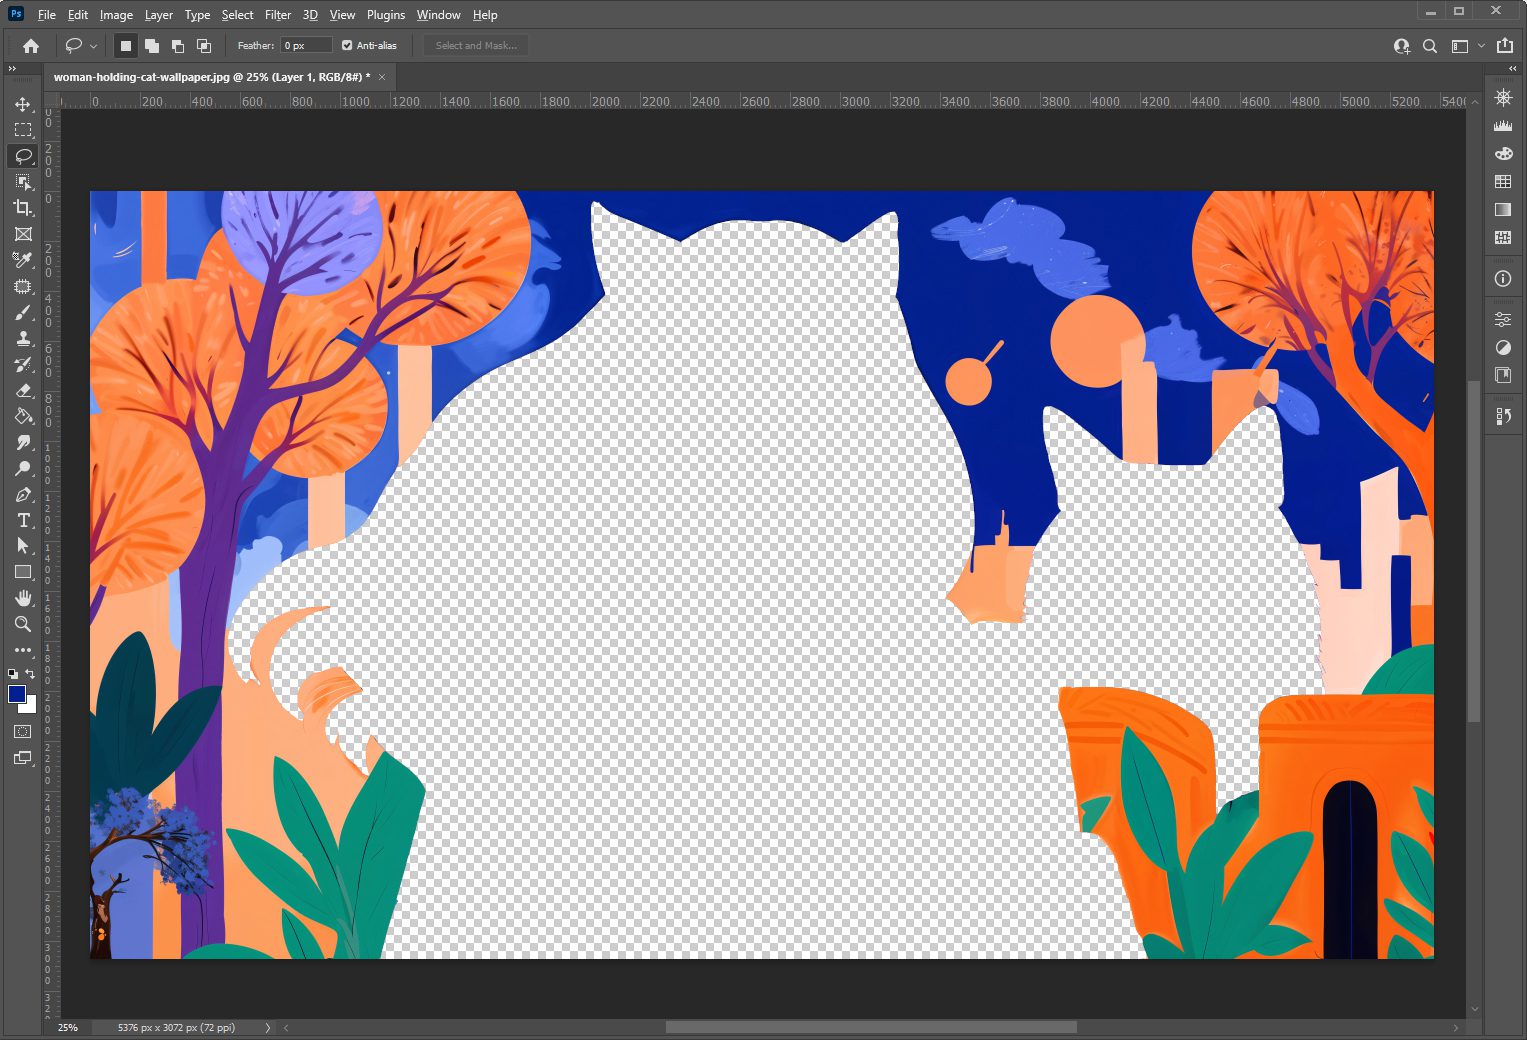The image size is (1527, 1040).
Task: Select the Object Selection tool
Action: pyautogui.click(x=23, y=182)
